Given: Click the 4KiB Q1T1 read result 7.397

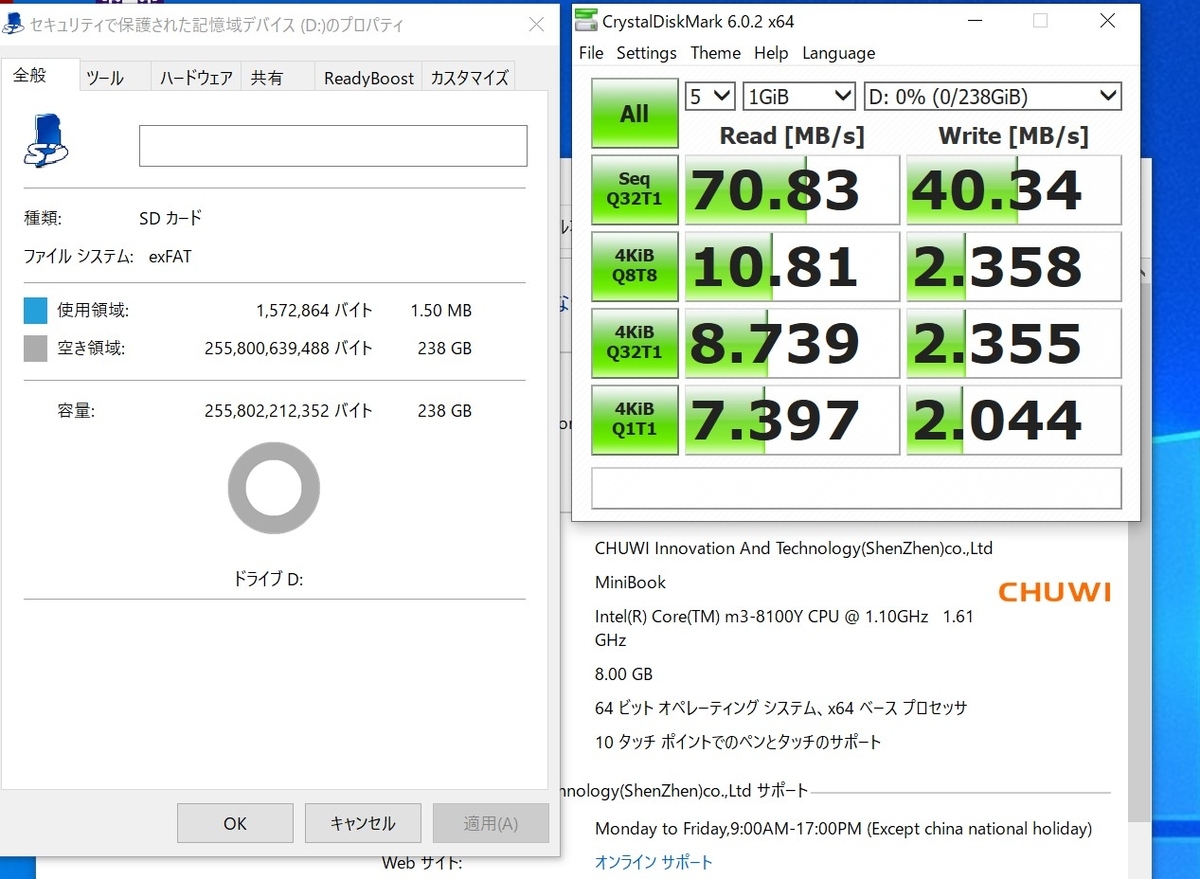Looking at the screenshot, I should click(x=792, y=420).
